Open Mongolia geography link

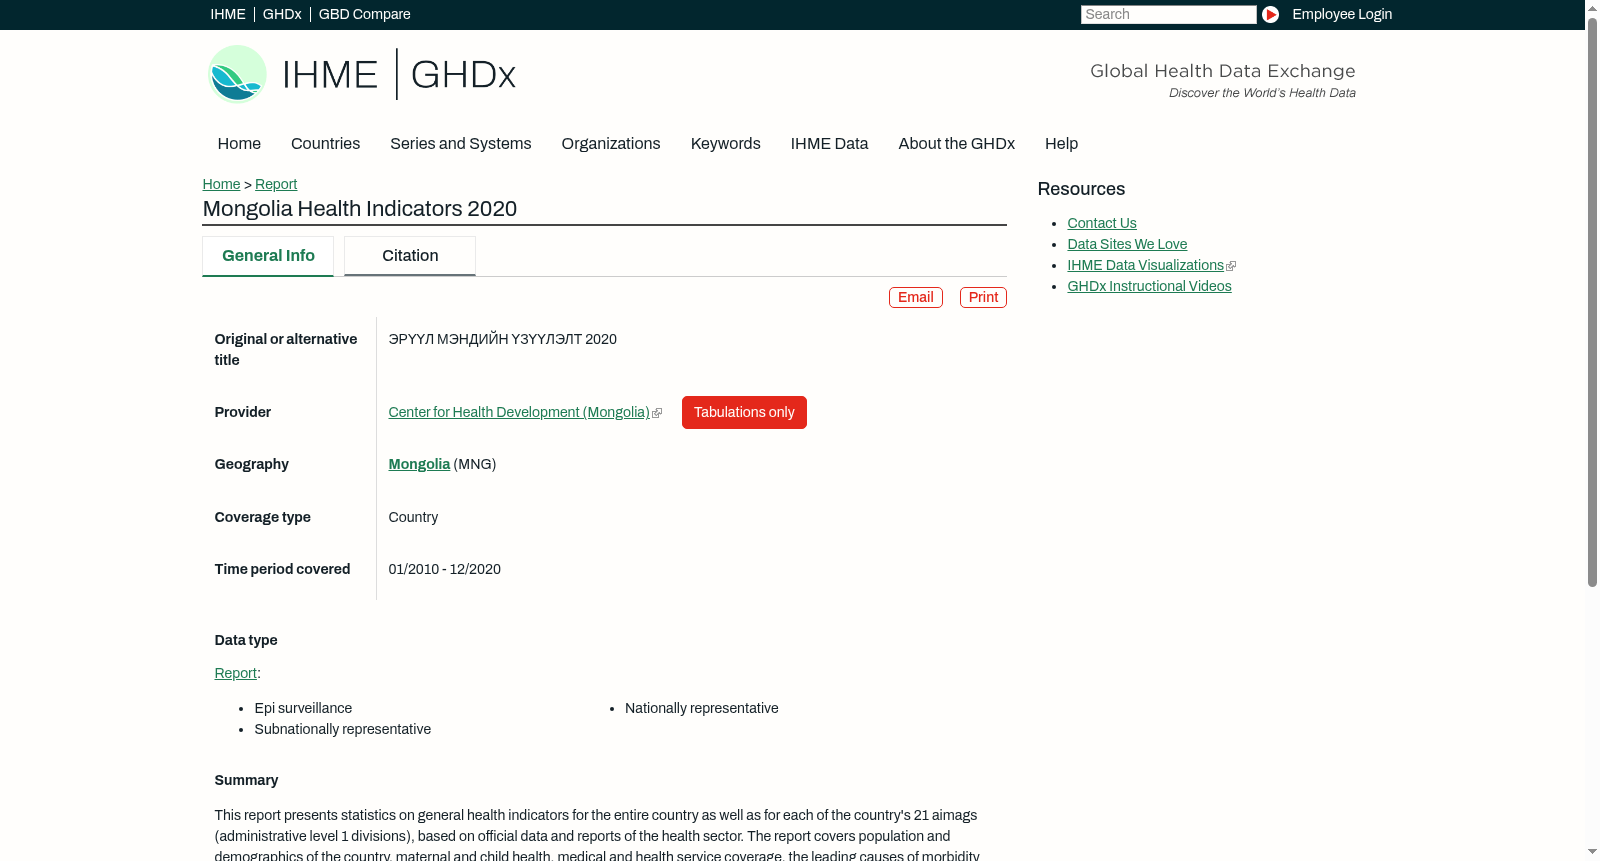(419, 464)
